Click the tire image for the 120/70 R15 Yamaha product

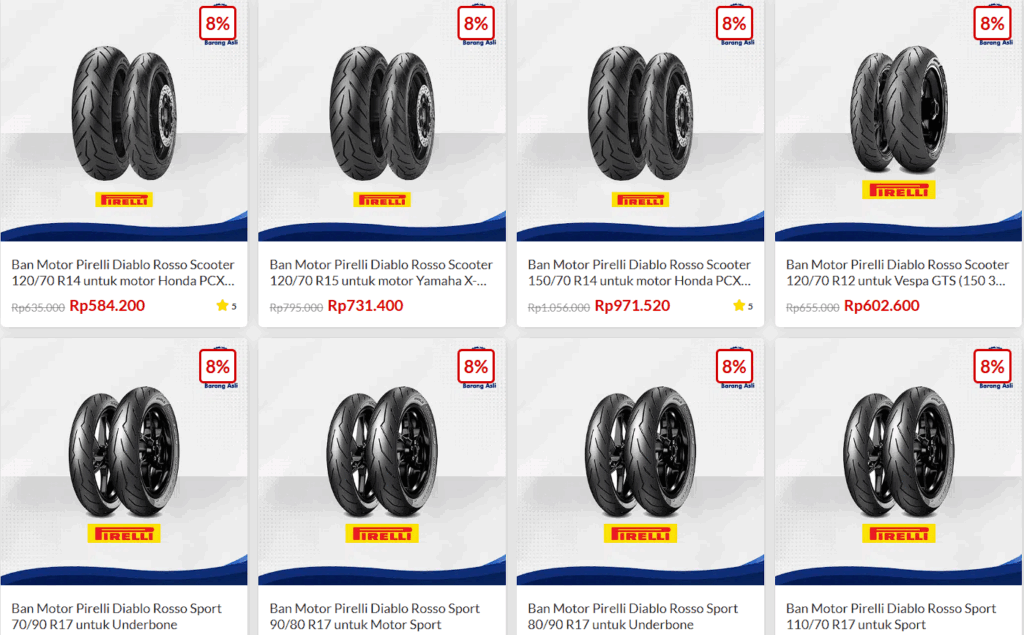(382, 113)
